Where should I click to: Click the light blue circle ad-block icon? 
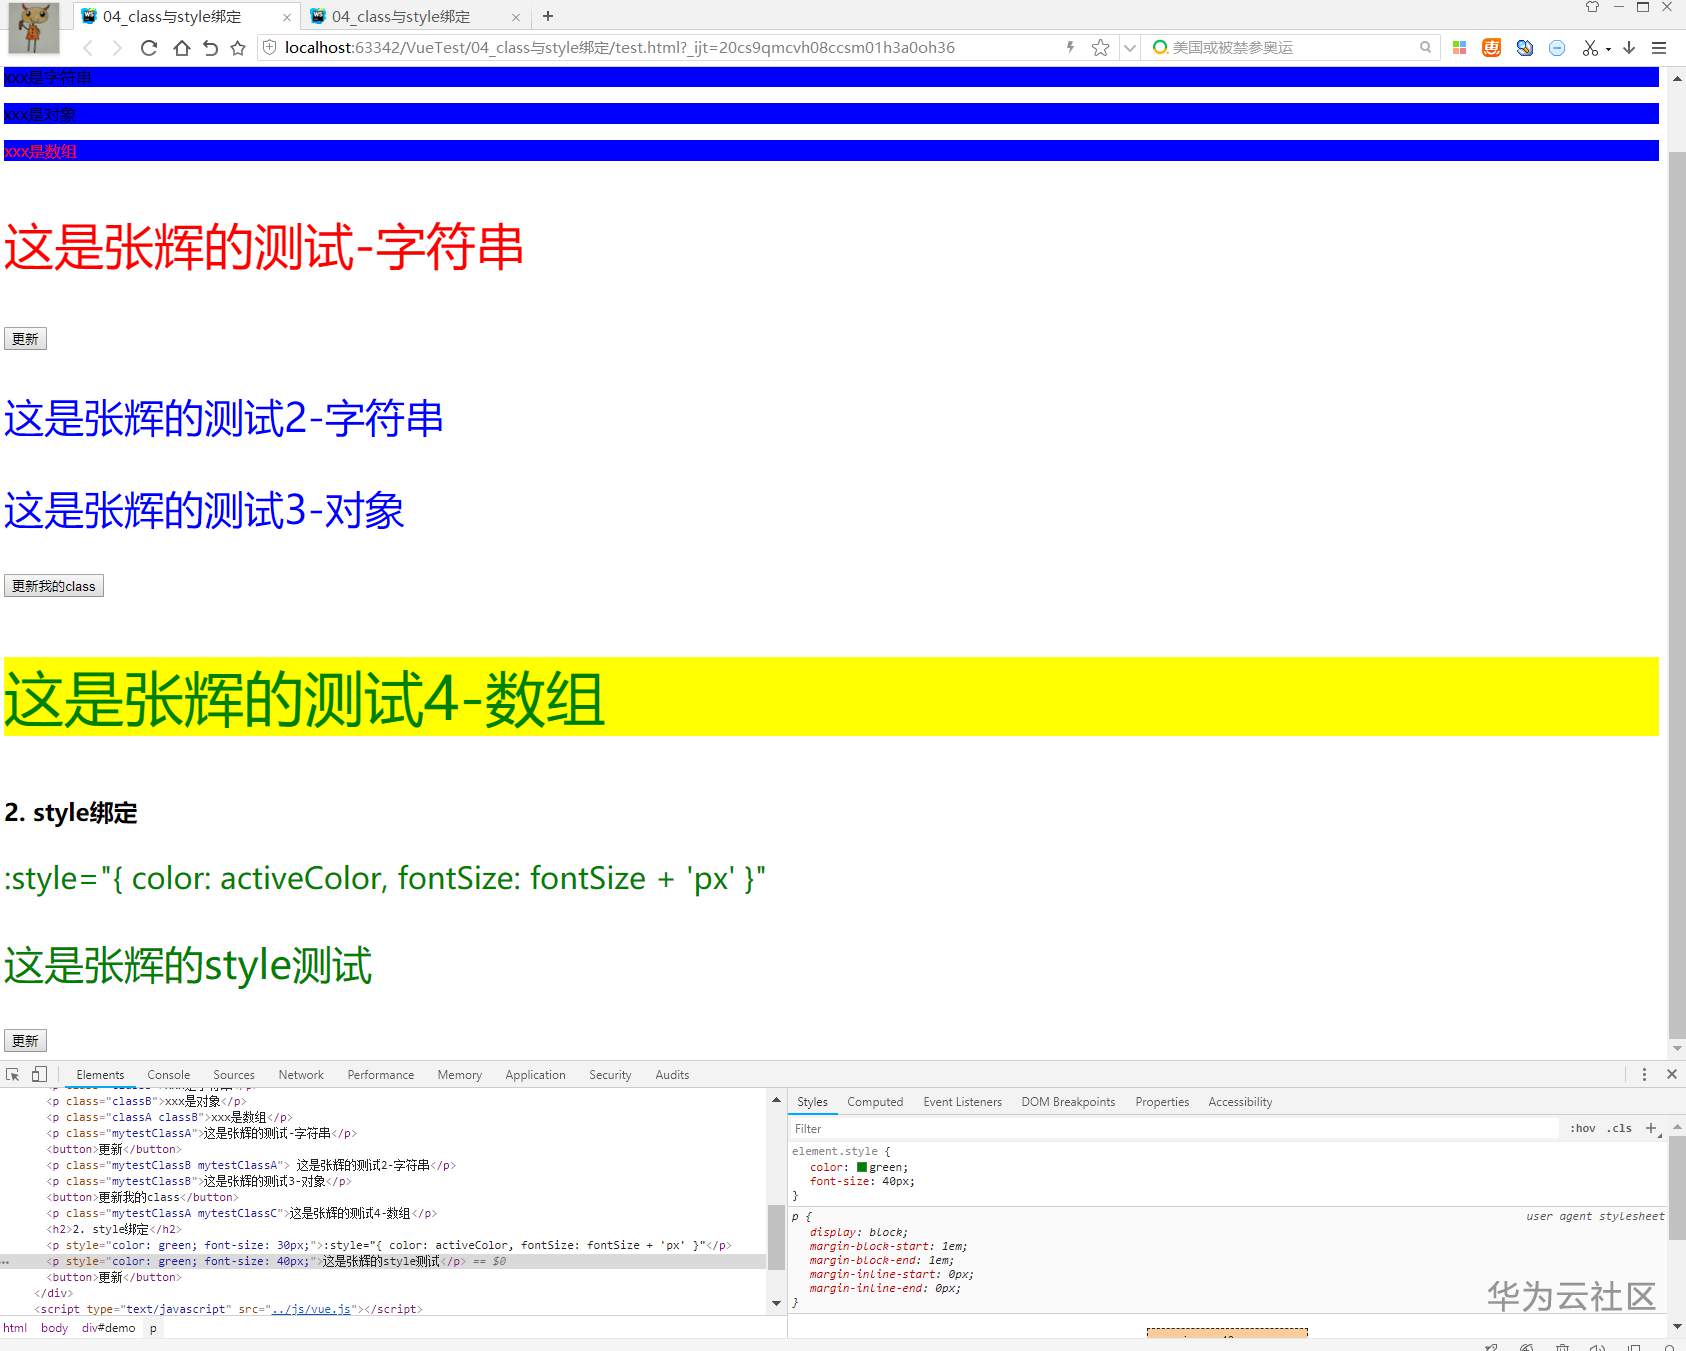tap(1557, 48)
